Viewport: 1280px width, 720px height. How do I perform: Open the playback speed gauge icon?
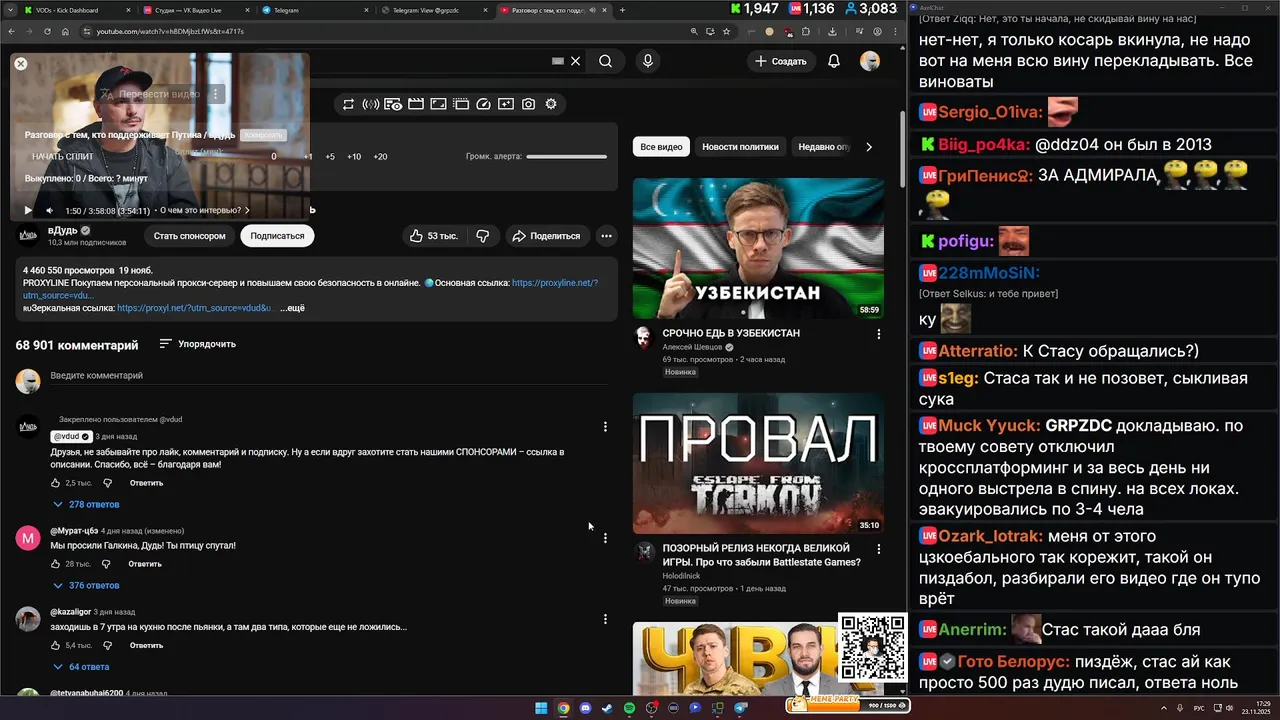pos(484,104)
